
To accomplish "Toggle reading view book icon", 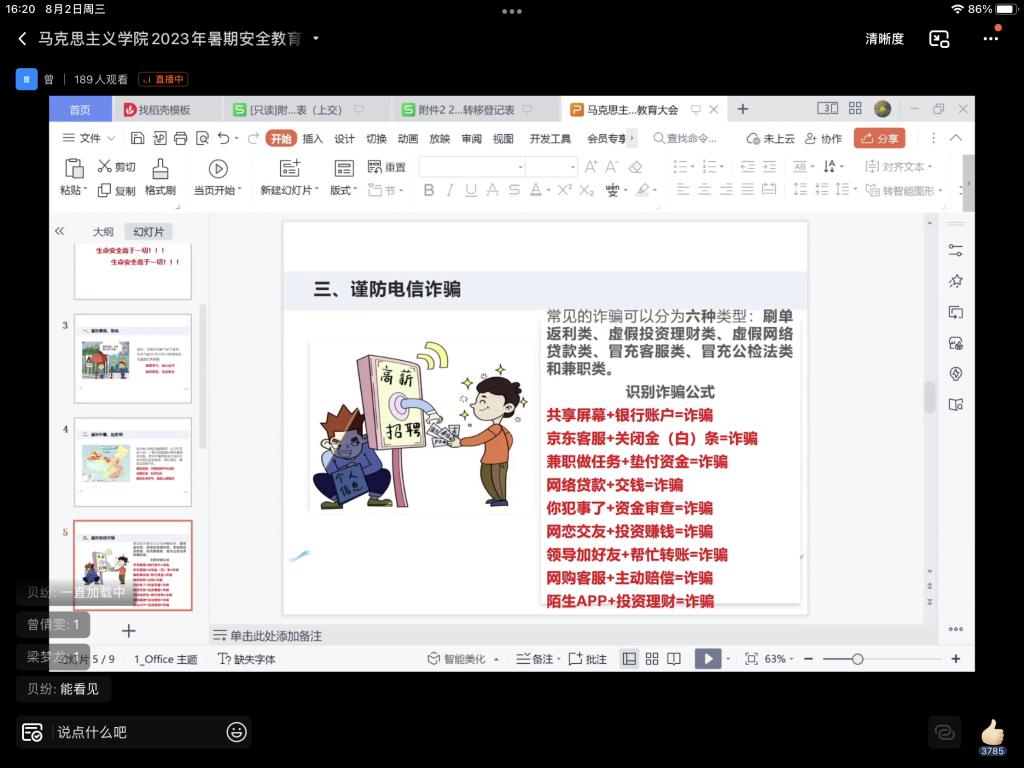I will pyautogui.click(x=675, y=659).
